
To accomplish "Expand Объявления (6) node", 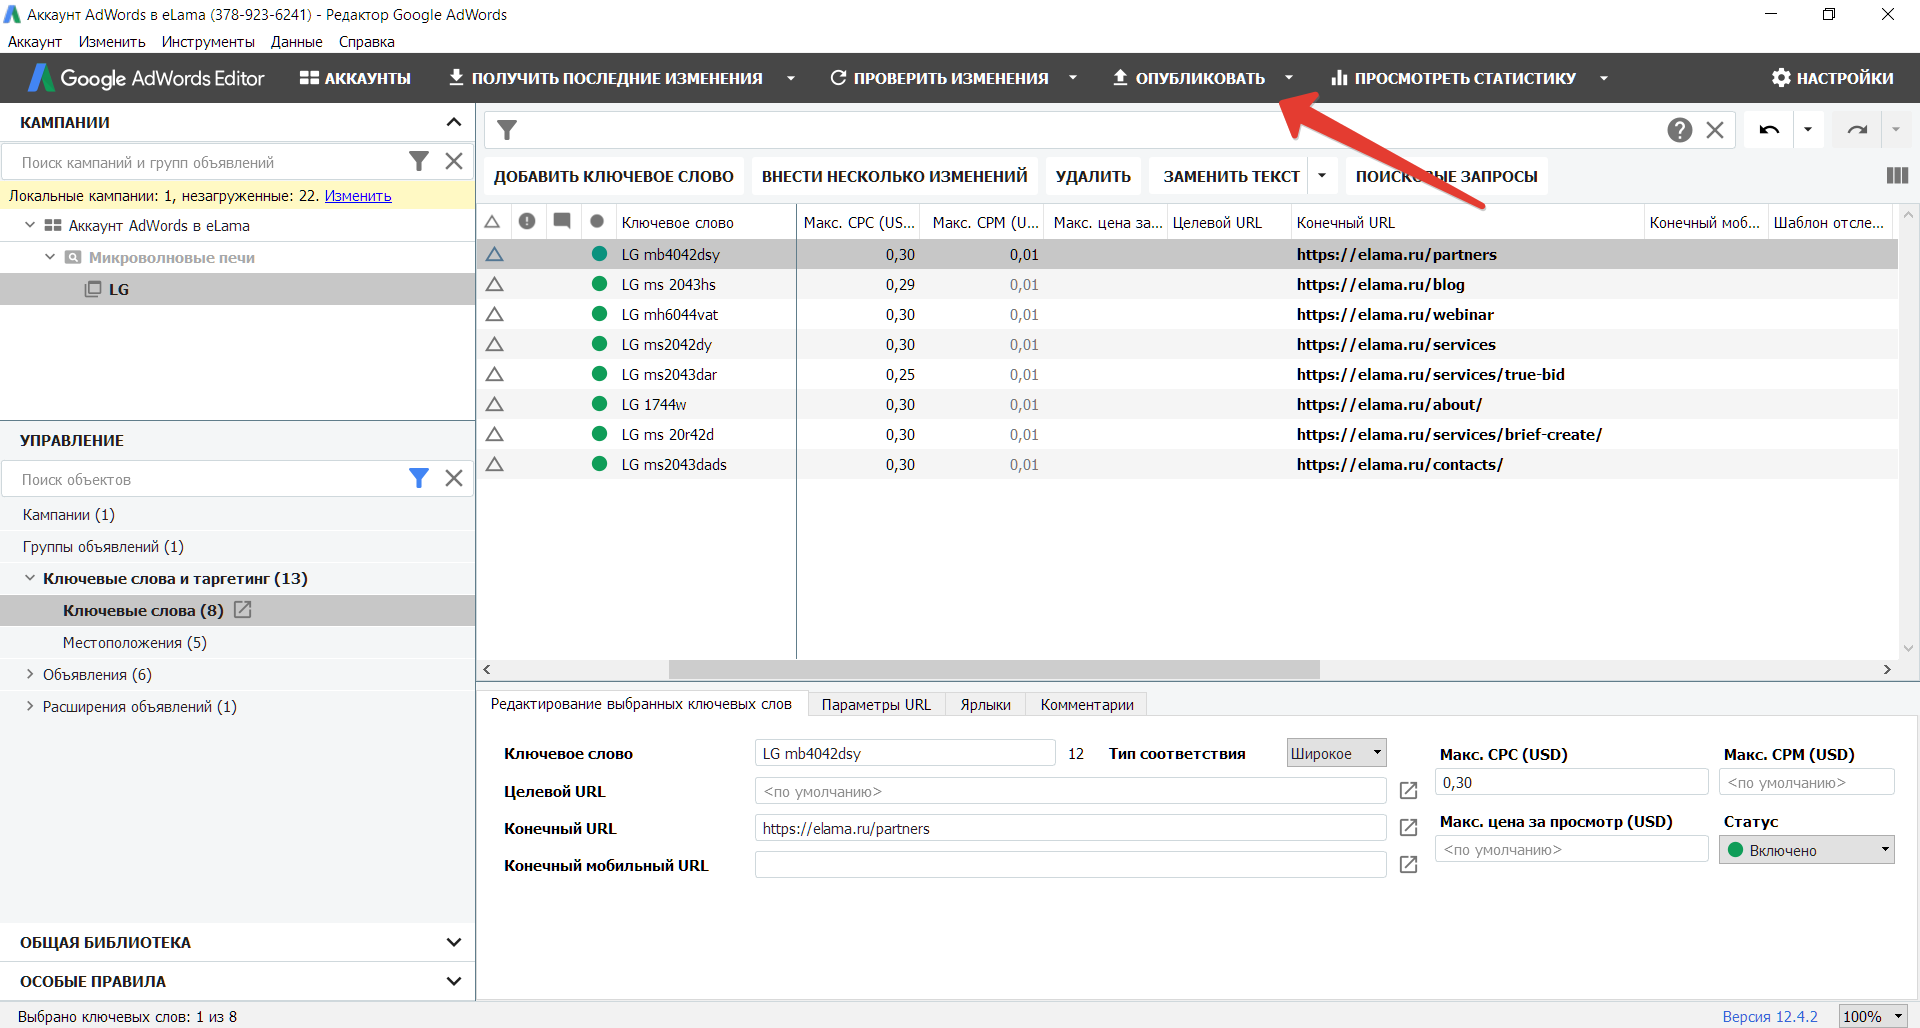I will pos(30,674).
